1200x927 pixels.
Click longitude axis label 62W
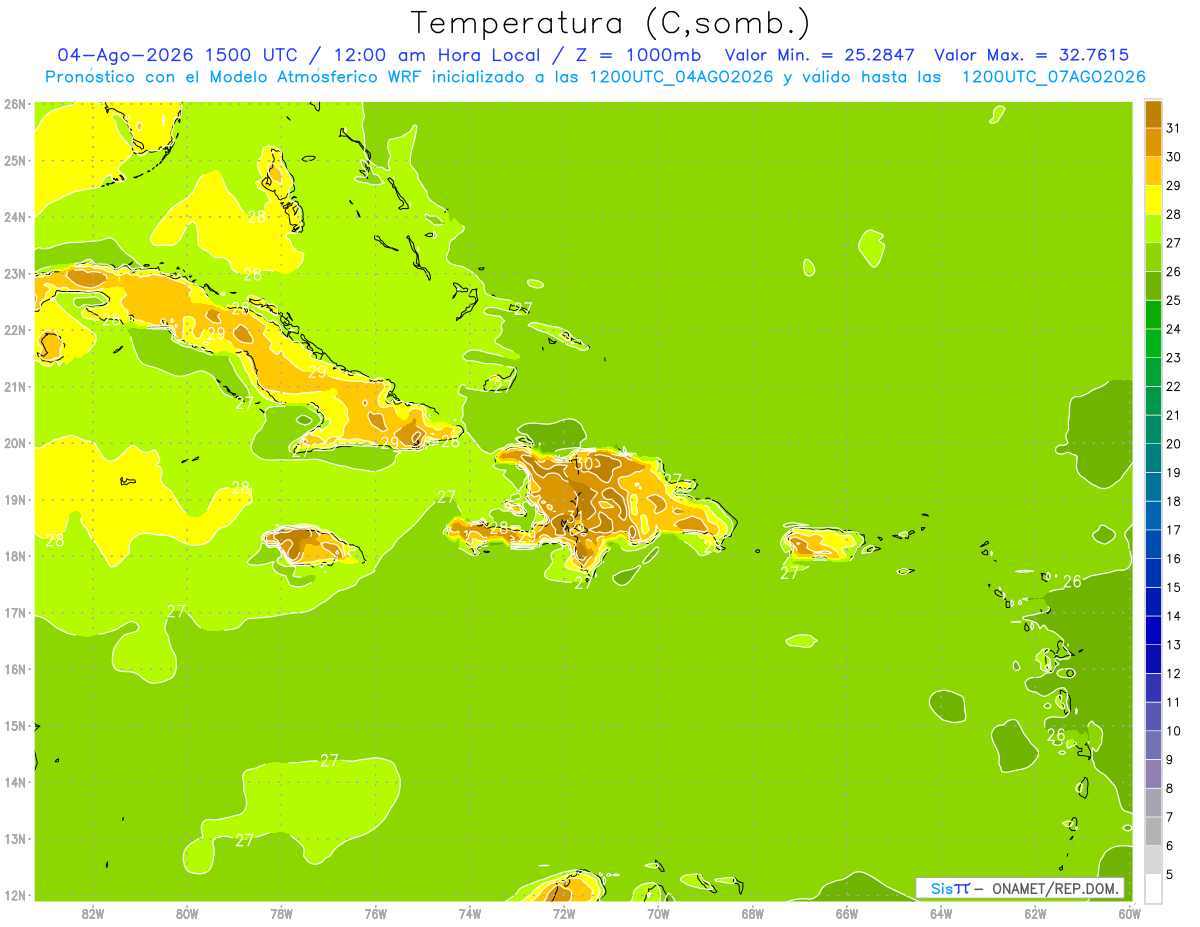pyautogui.click(x=1036, y=913)
